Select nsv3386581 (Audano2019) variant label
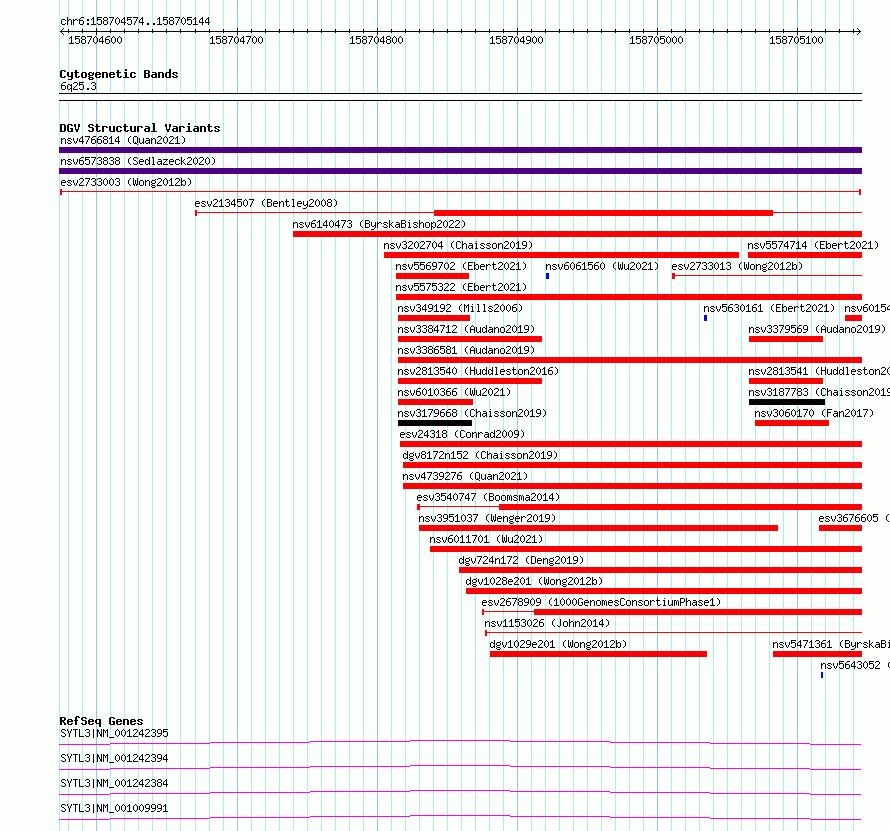The image size is (890, 831). click(x=466, y=350)
